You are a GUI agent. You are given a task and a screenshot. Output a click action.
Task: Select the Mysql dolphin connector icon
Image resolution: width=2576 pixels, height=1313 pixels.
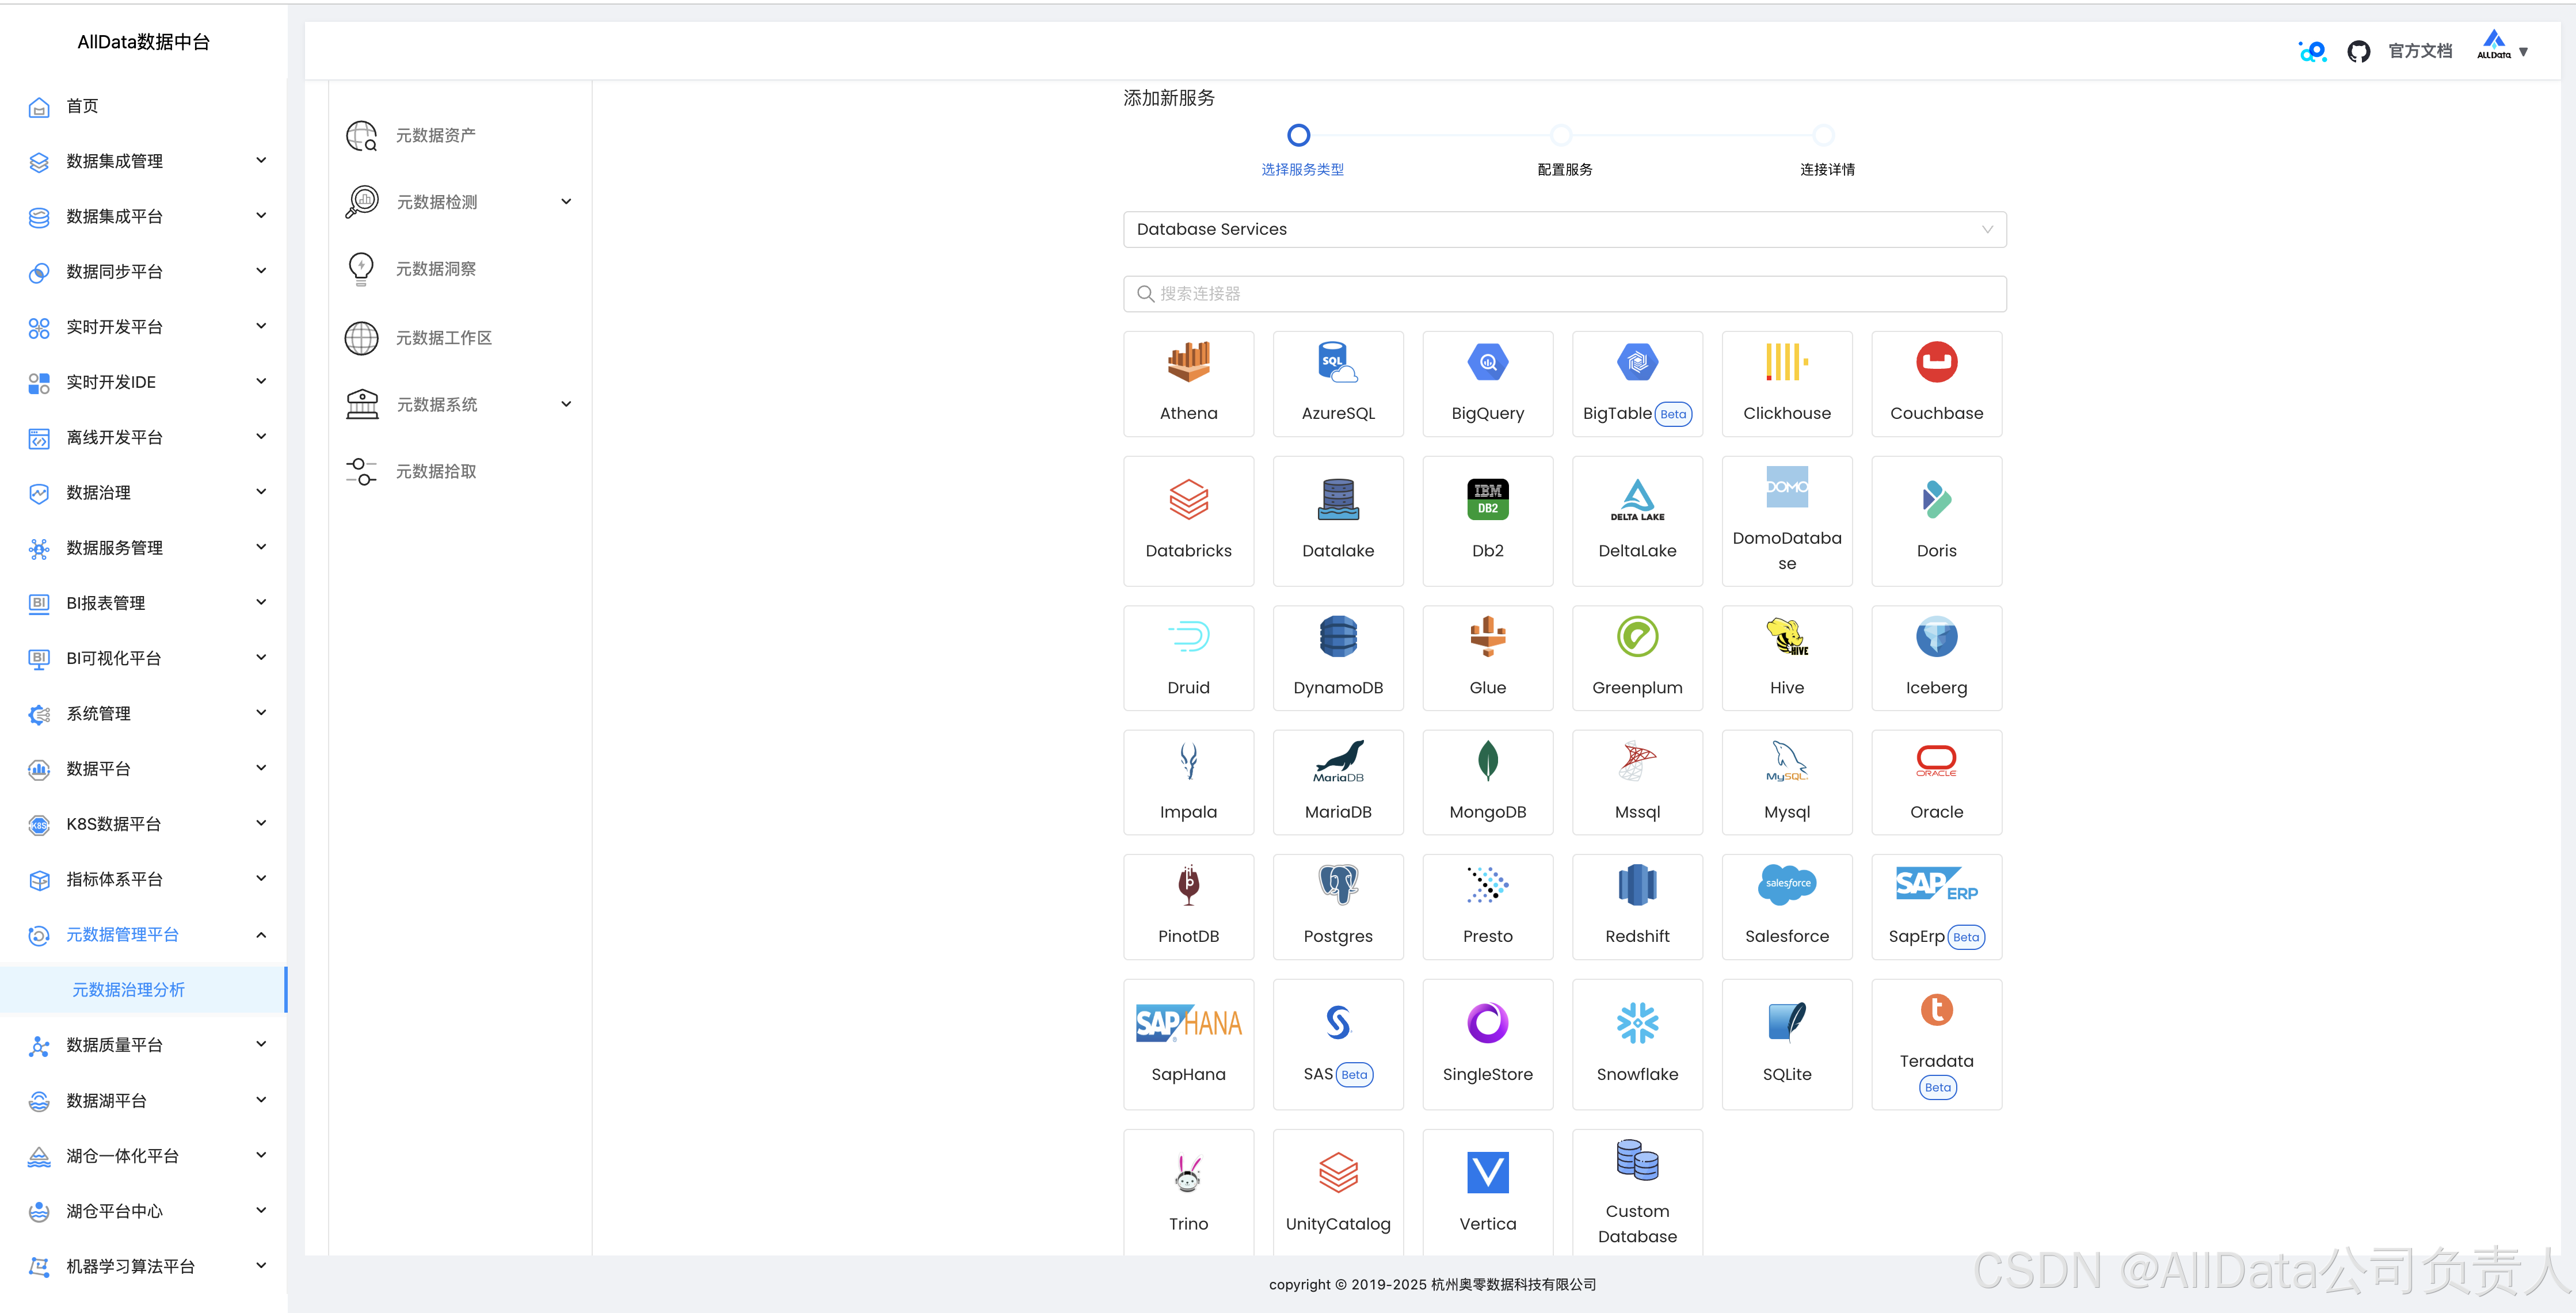click(1786, 761)
